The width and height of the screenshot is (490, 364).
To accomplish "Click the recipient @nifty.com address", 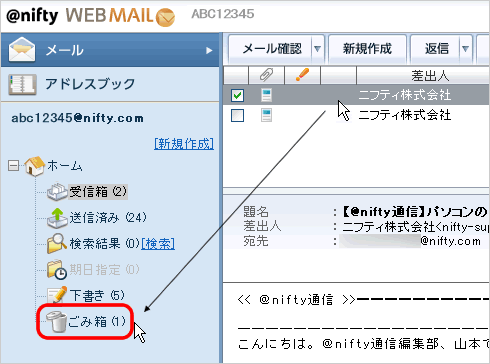I will [x=451, y=241].
